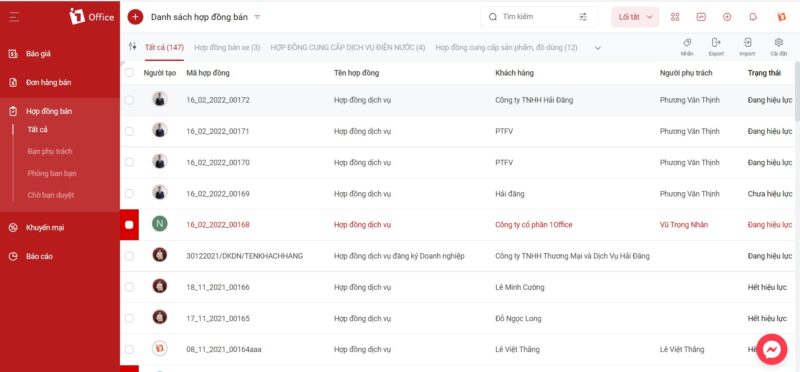
Task: Open search filter options icon
Action: tap(583, 17)
